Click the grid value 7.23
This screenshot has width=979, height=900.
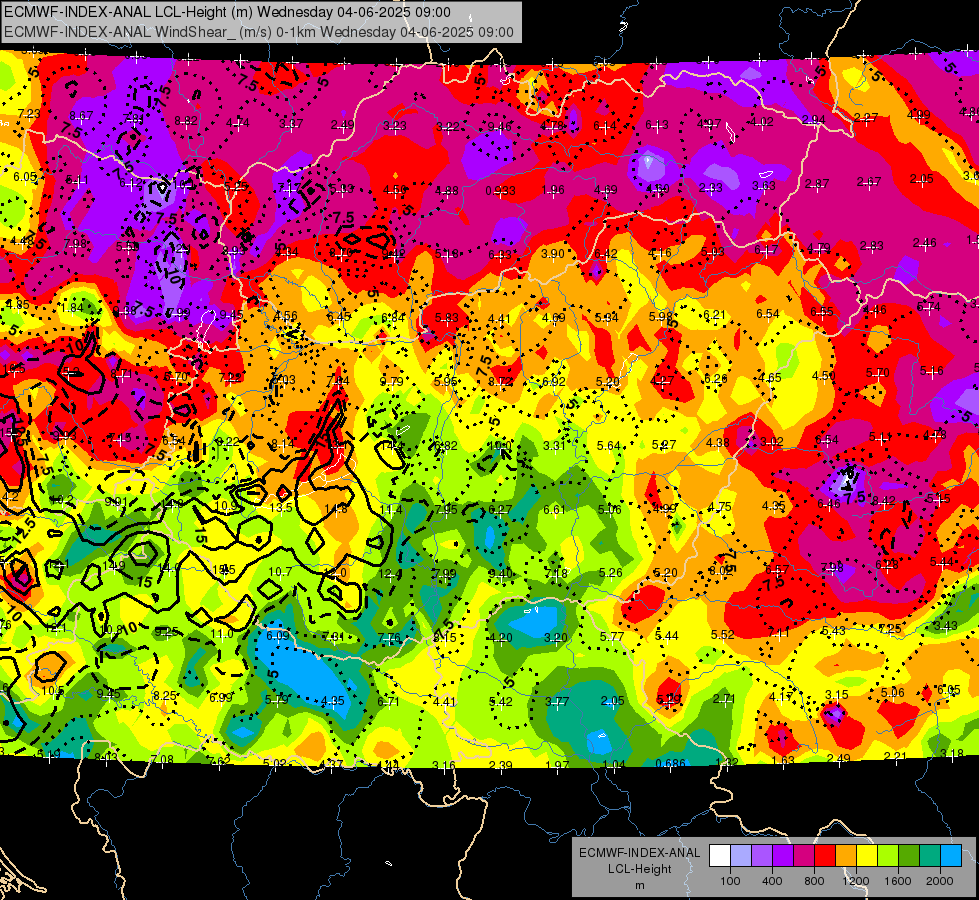click(29, 114)
